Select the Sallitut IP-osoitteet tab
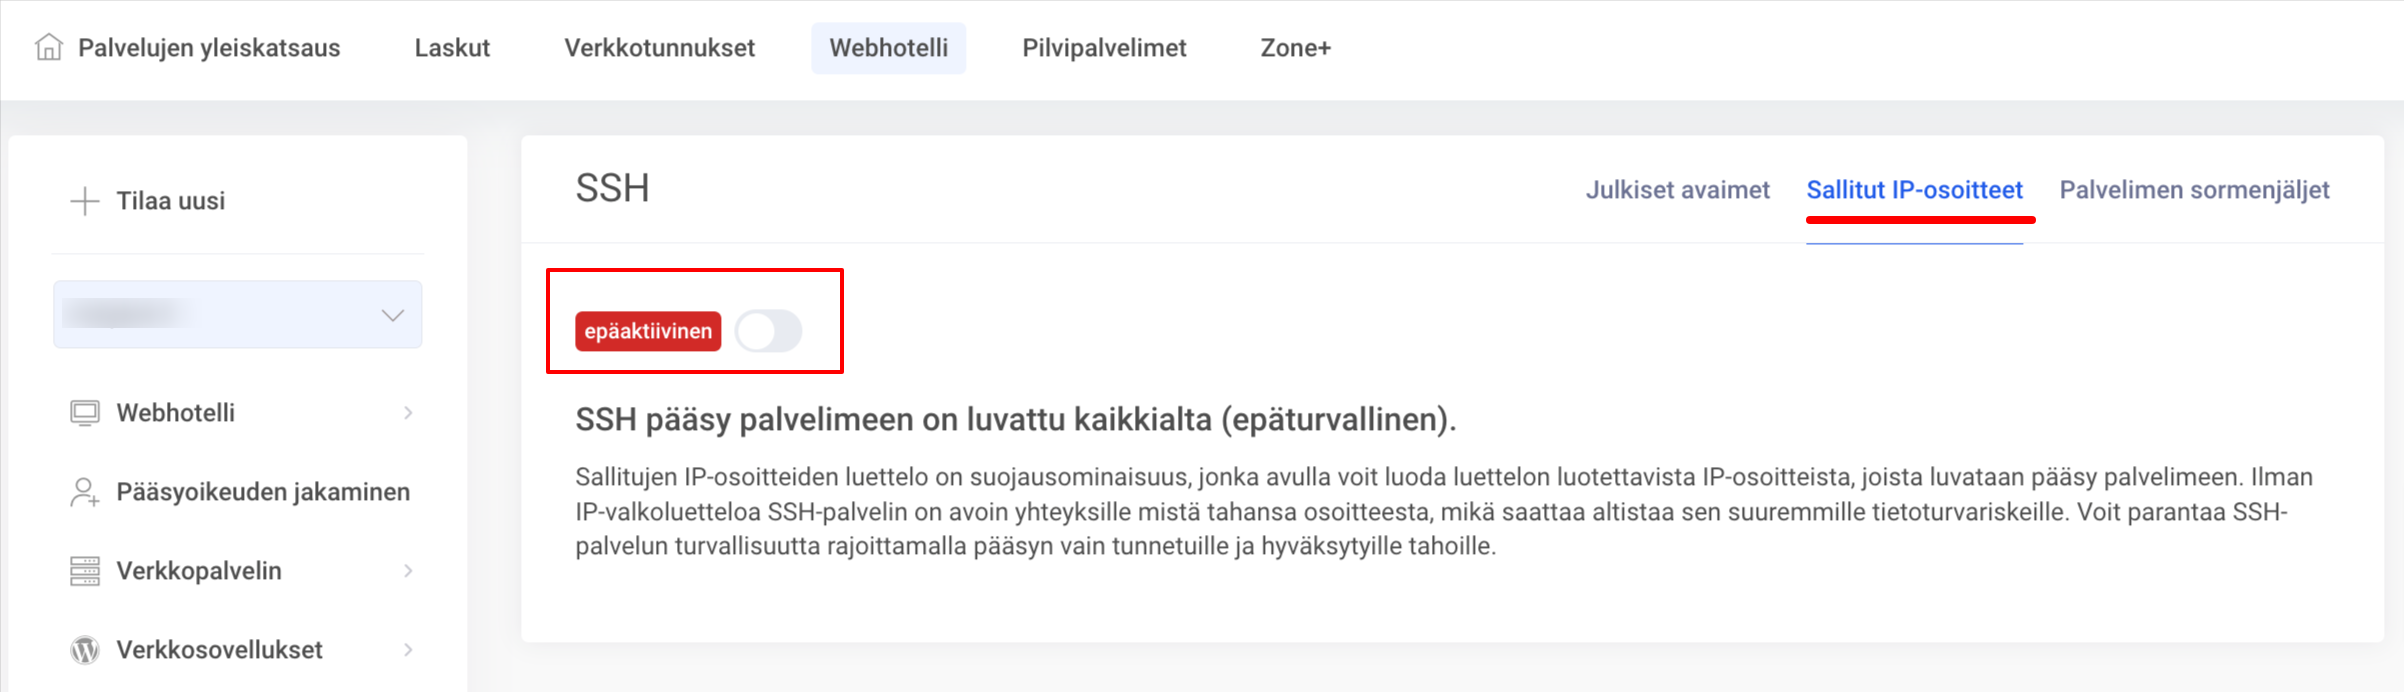This screenshot has height=692, width=2404. pyautogui.click(x=1914, y=190)
